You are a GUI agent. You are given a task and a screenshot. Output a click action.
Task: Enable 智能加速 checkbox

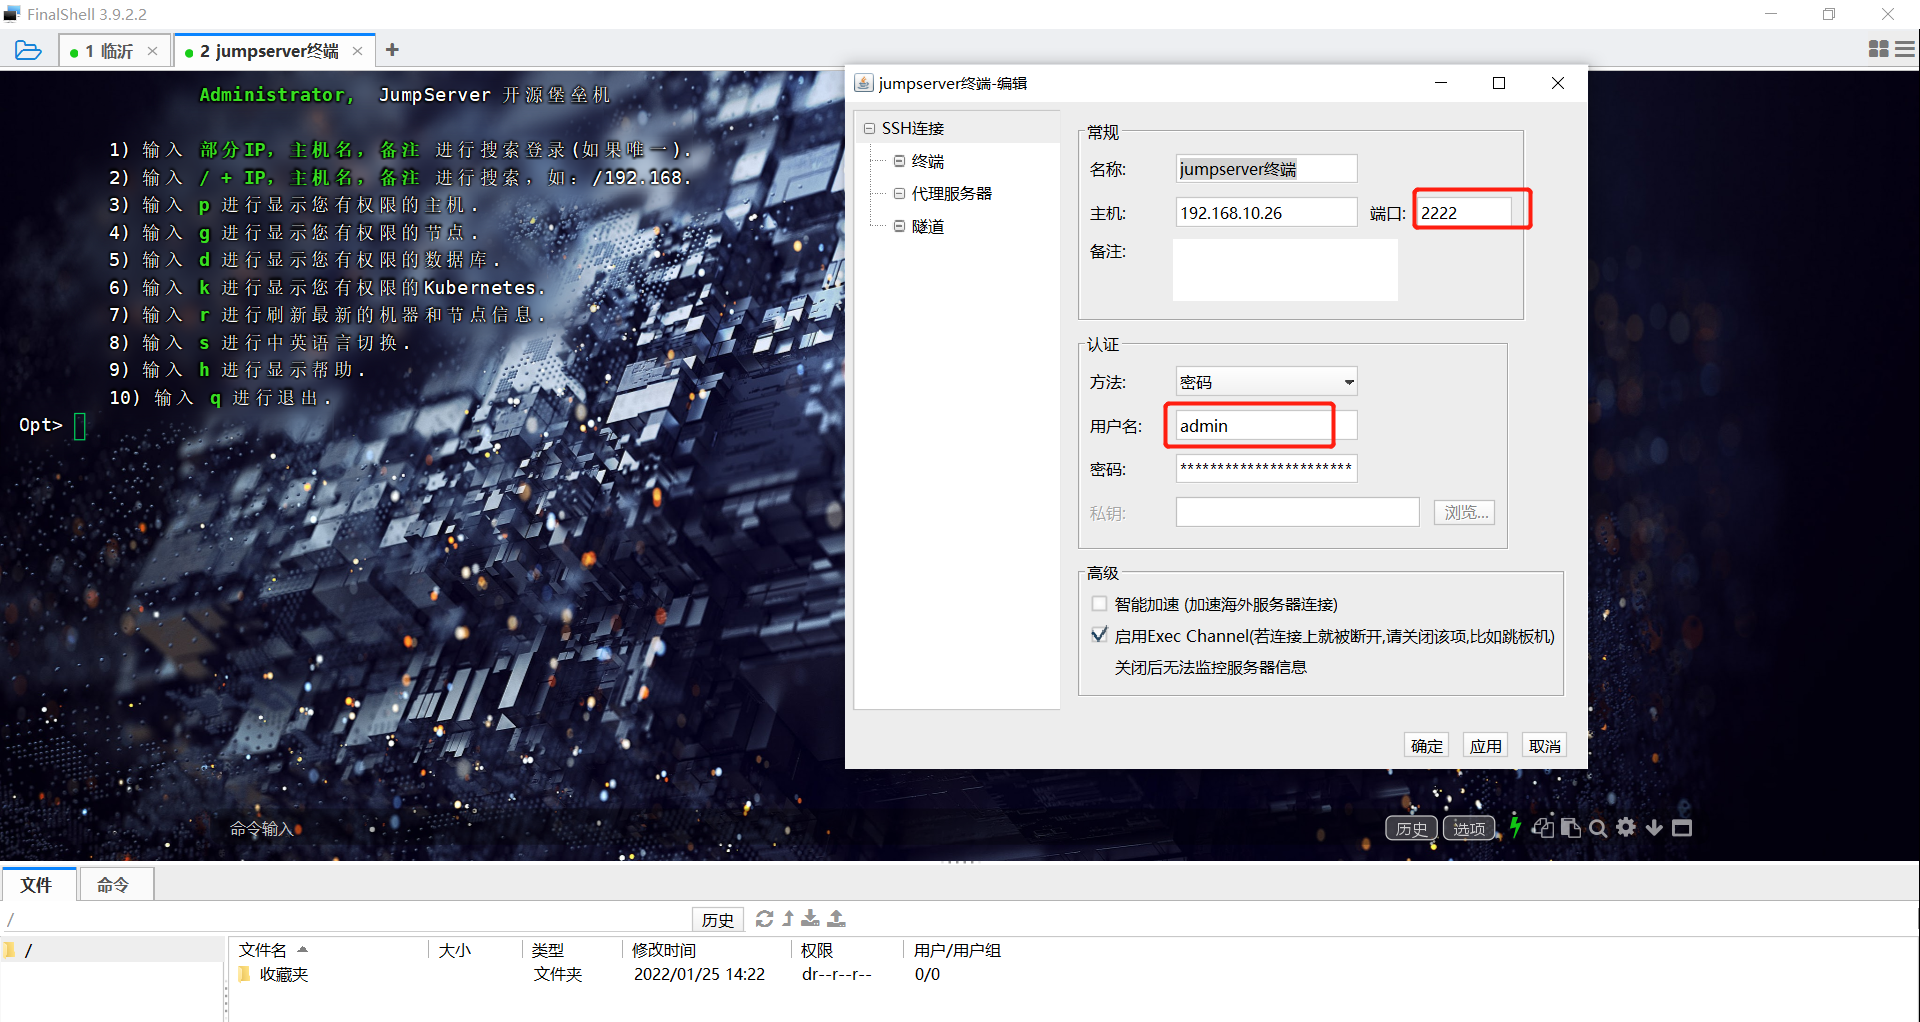(x=1100, y=604)
